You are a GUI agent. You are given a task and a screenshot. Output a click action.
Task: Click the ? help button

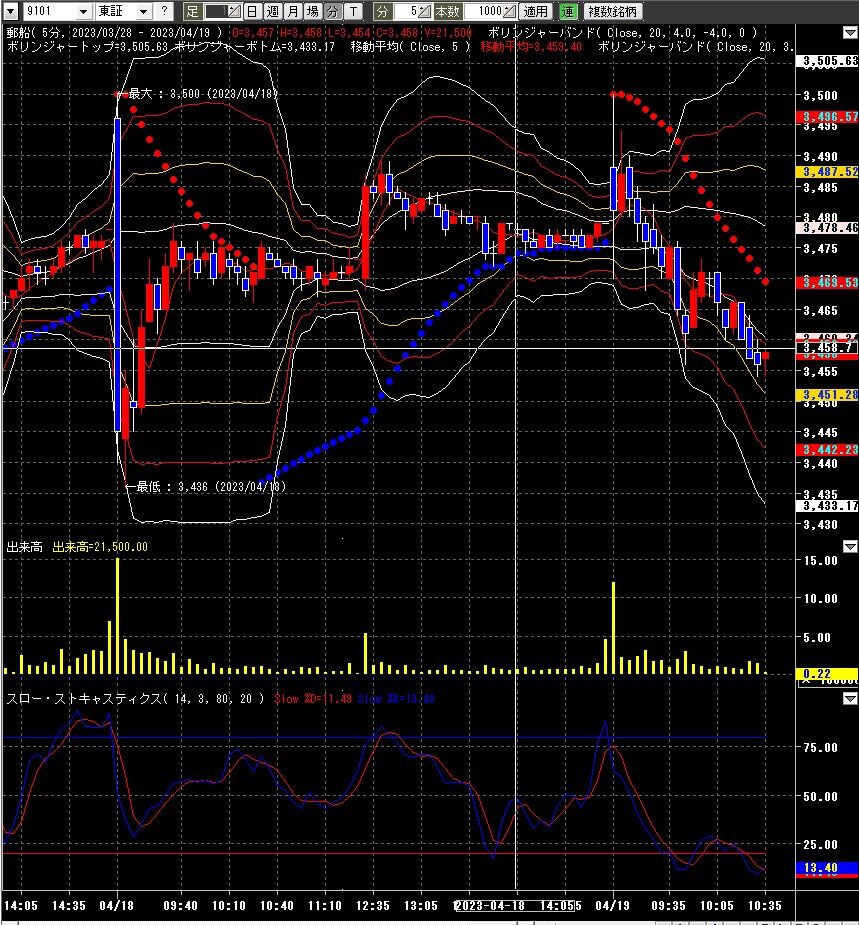(x=165, y=11)
